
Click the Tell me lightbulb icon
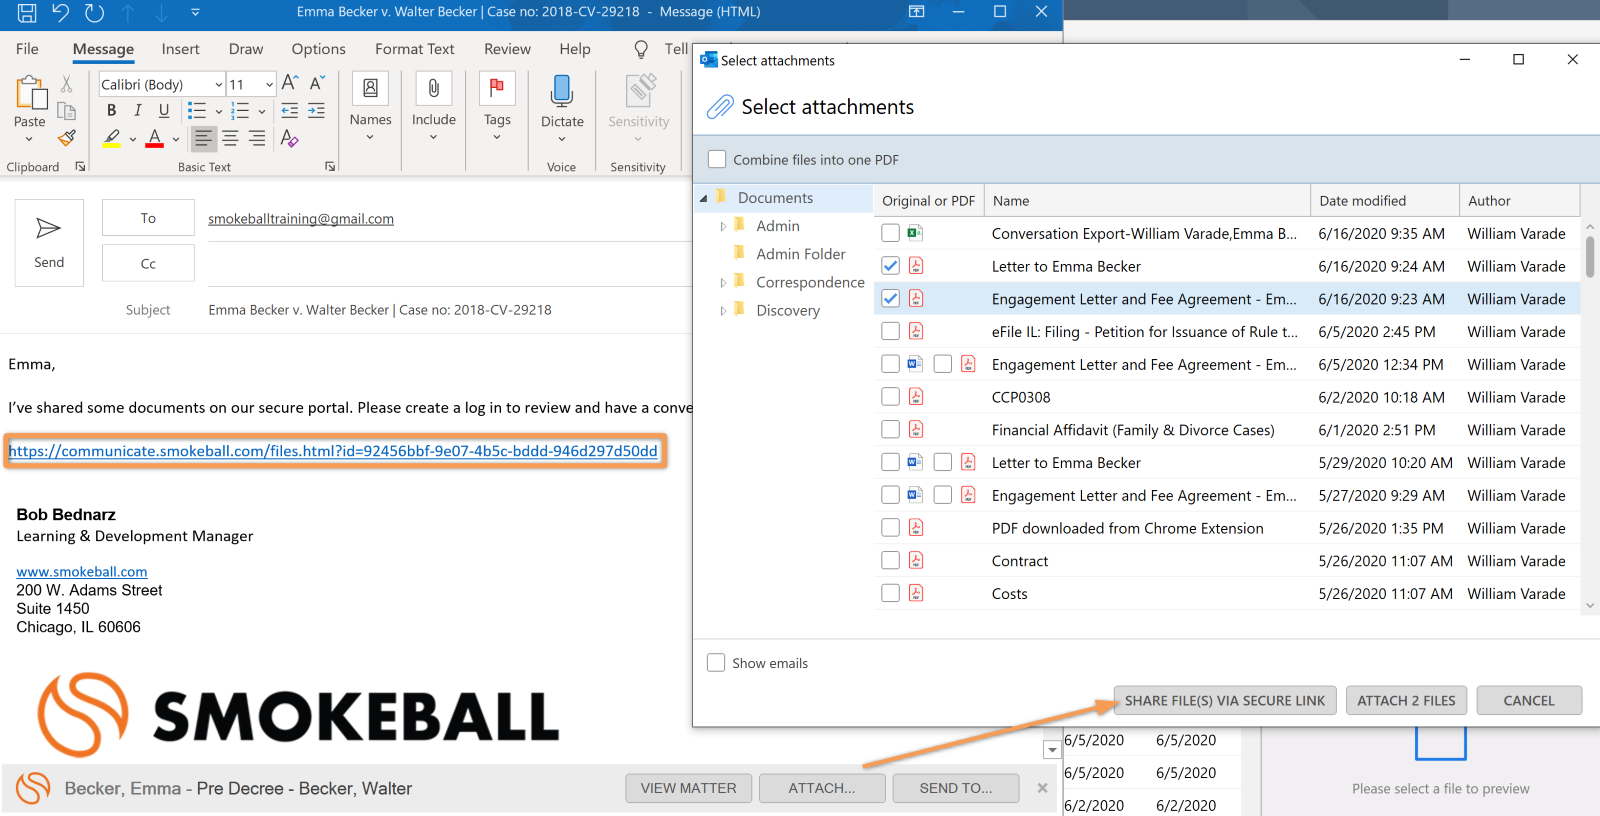point(642,49)
